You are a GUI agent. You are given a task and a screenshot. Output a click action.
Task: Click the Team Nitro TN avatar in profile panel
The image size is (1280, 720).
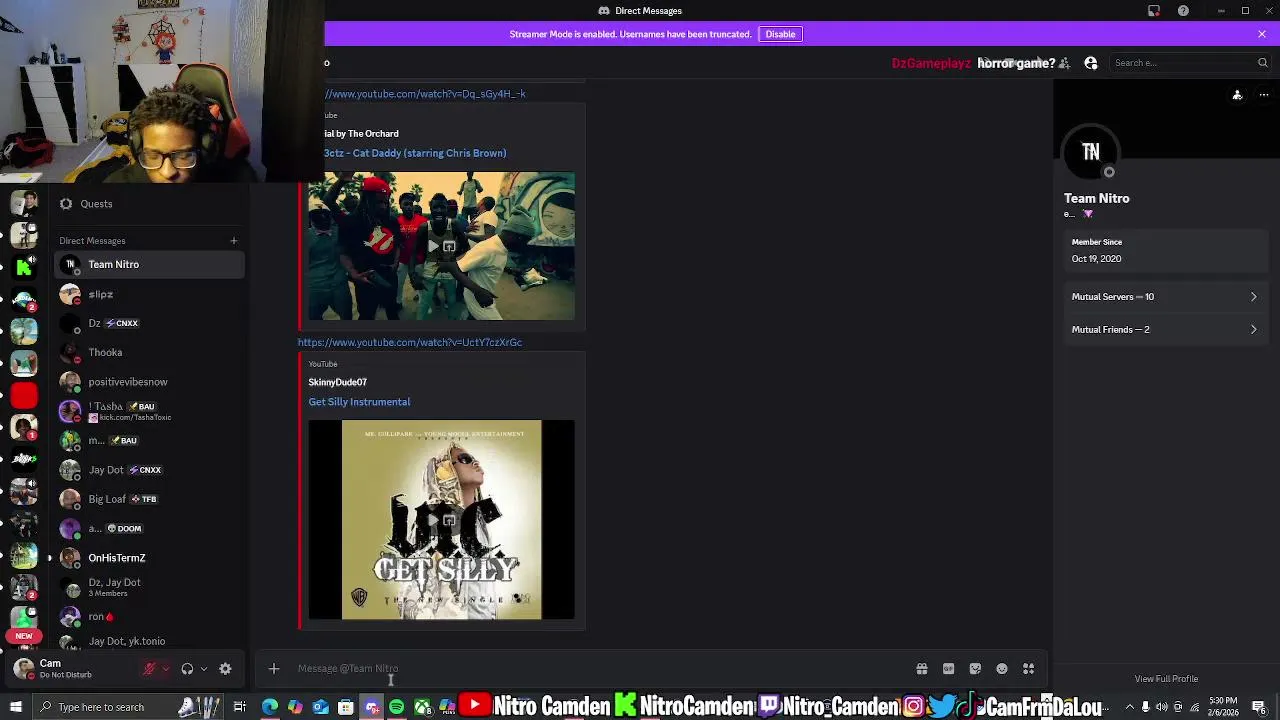coord(1091,152)
